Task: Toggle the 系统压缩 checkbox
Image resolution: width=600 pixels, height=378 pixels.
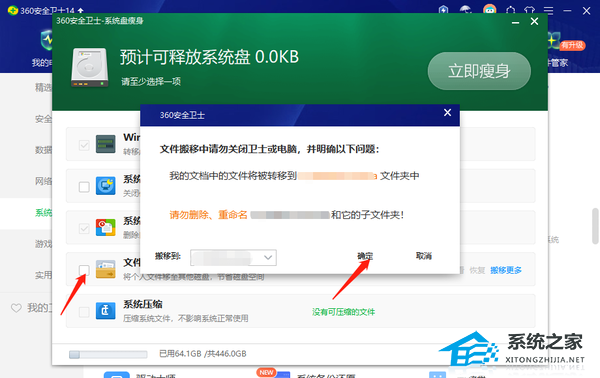Action: 84,312
